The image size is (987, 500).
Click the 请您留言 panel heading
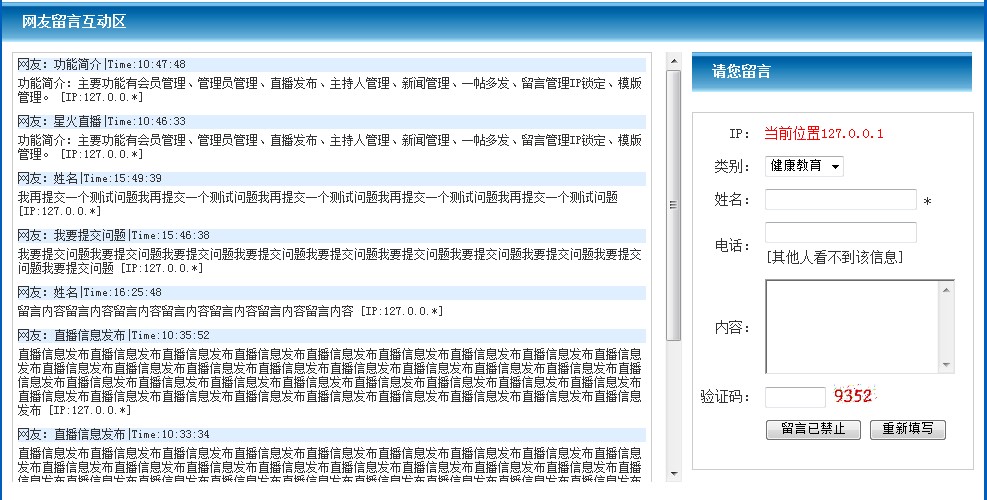[x=741, y=72]
